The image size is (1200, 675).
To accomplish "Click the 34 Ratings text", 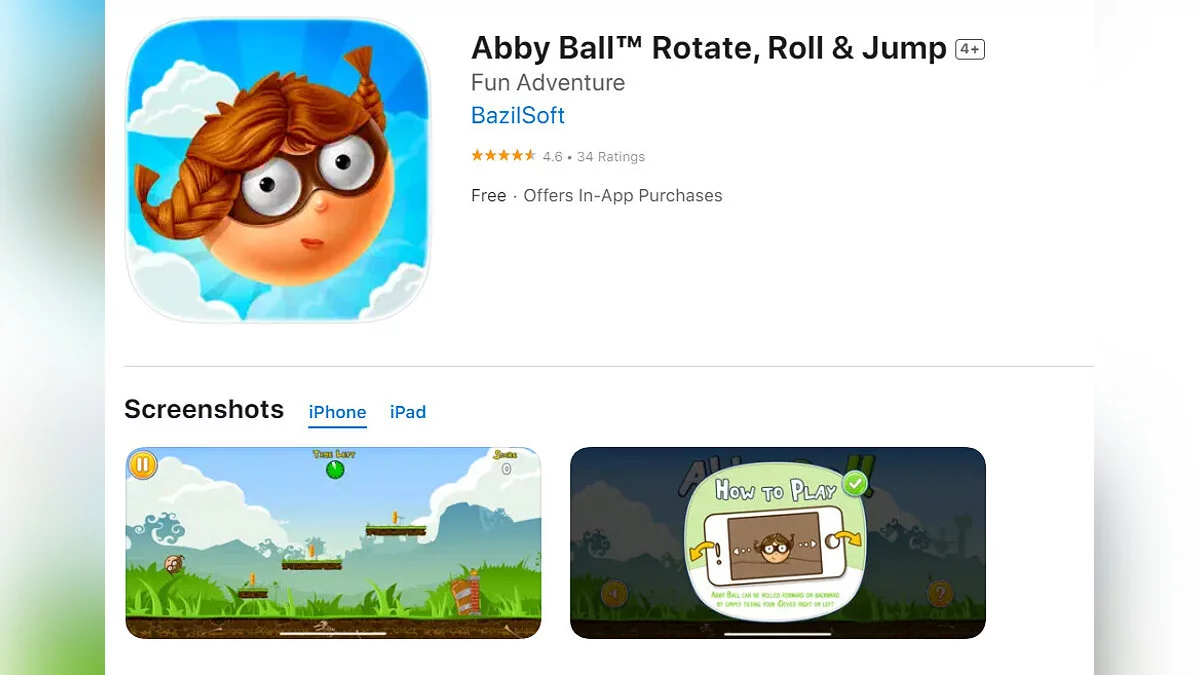I will 611,157.
